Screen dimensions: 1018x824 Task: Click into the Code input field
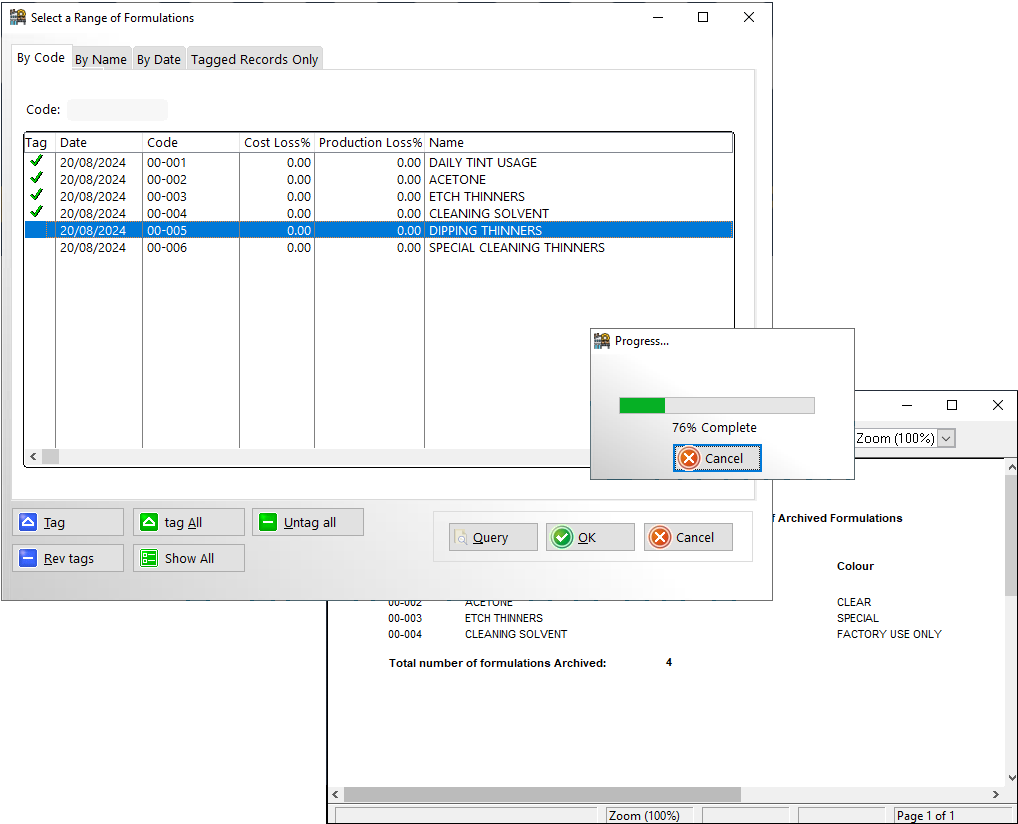(x=117, y=110)
